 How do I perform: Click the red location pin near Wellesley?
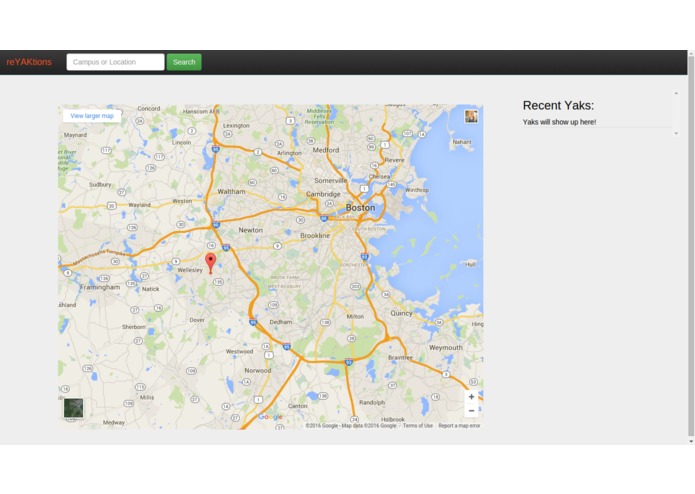pos(211,263)
